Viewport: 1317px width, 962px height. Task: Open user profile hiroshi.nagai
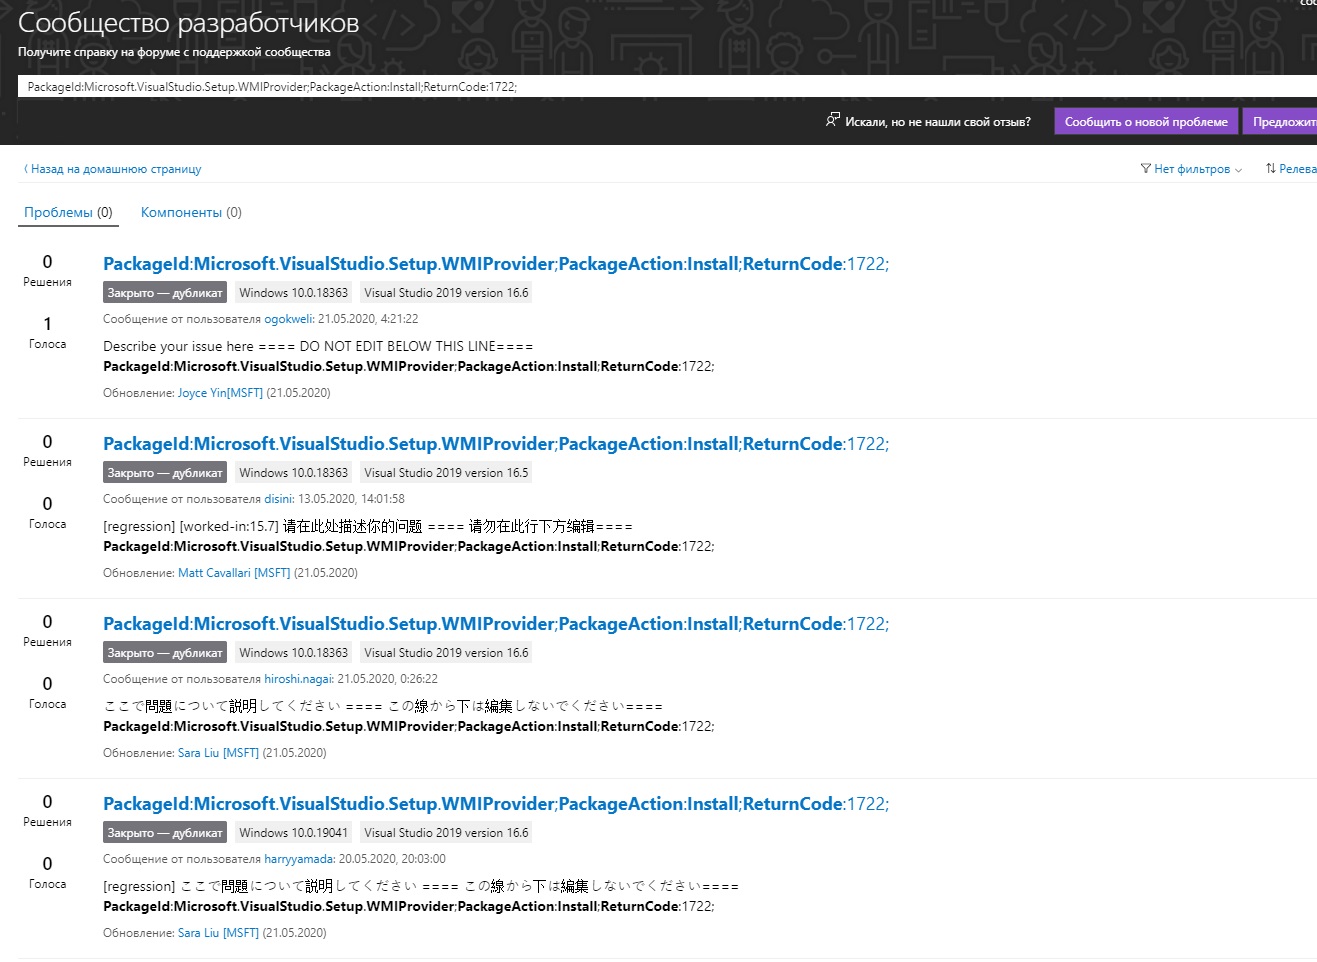pos(298,679)
